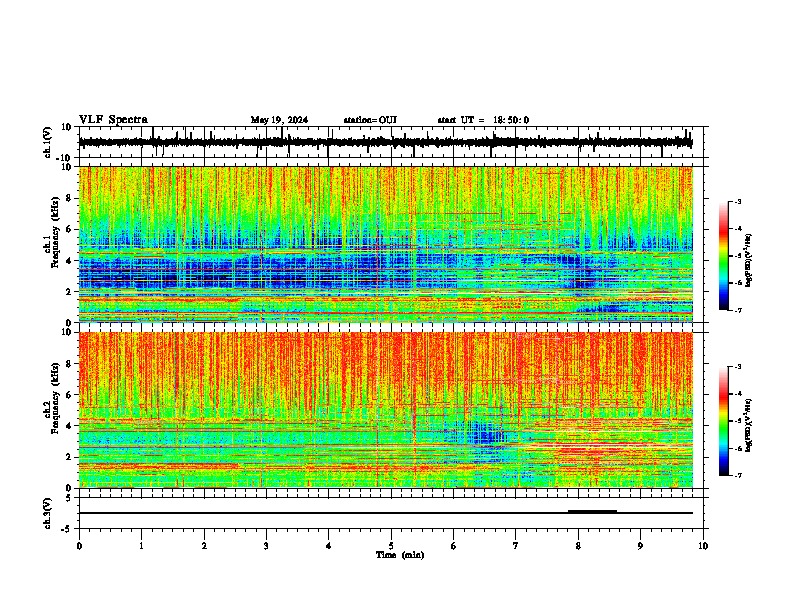792x612 pixels.
Task: Click the ch.1 spectrogram panel
Action: click(x=385, y=244)
